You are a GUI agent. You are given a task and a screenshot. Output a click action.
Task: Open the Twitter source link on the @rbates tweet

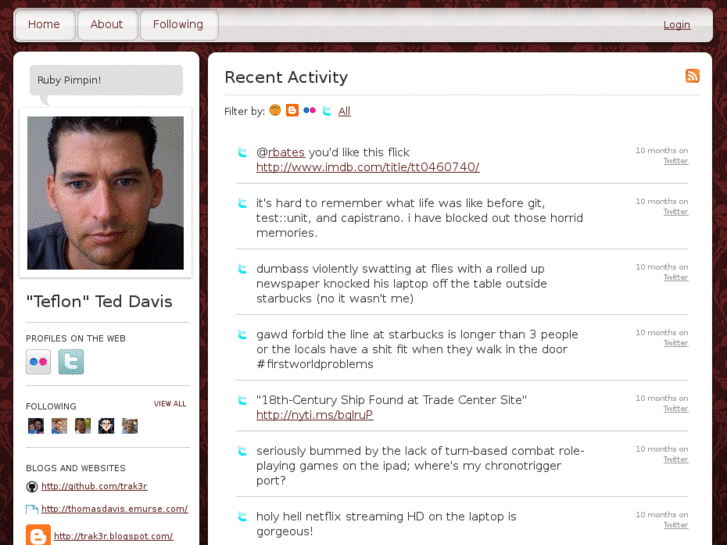point(676,161)
